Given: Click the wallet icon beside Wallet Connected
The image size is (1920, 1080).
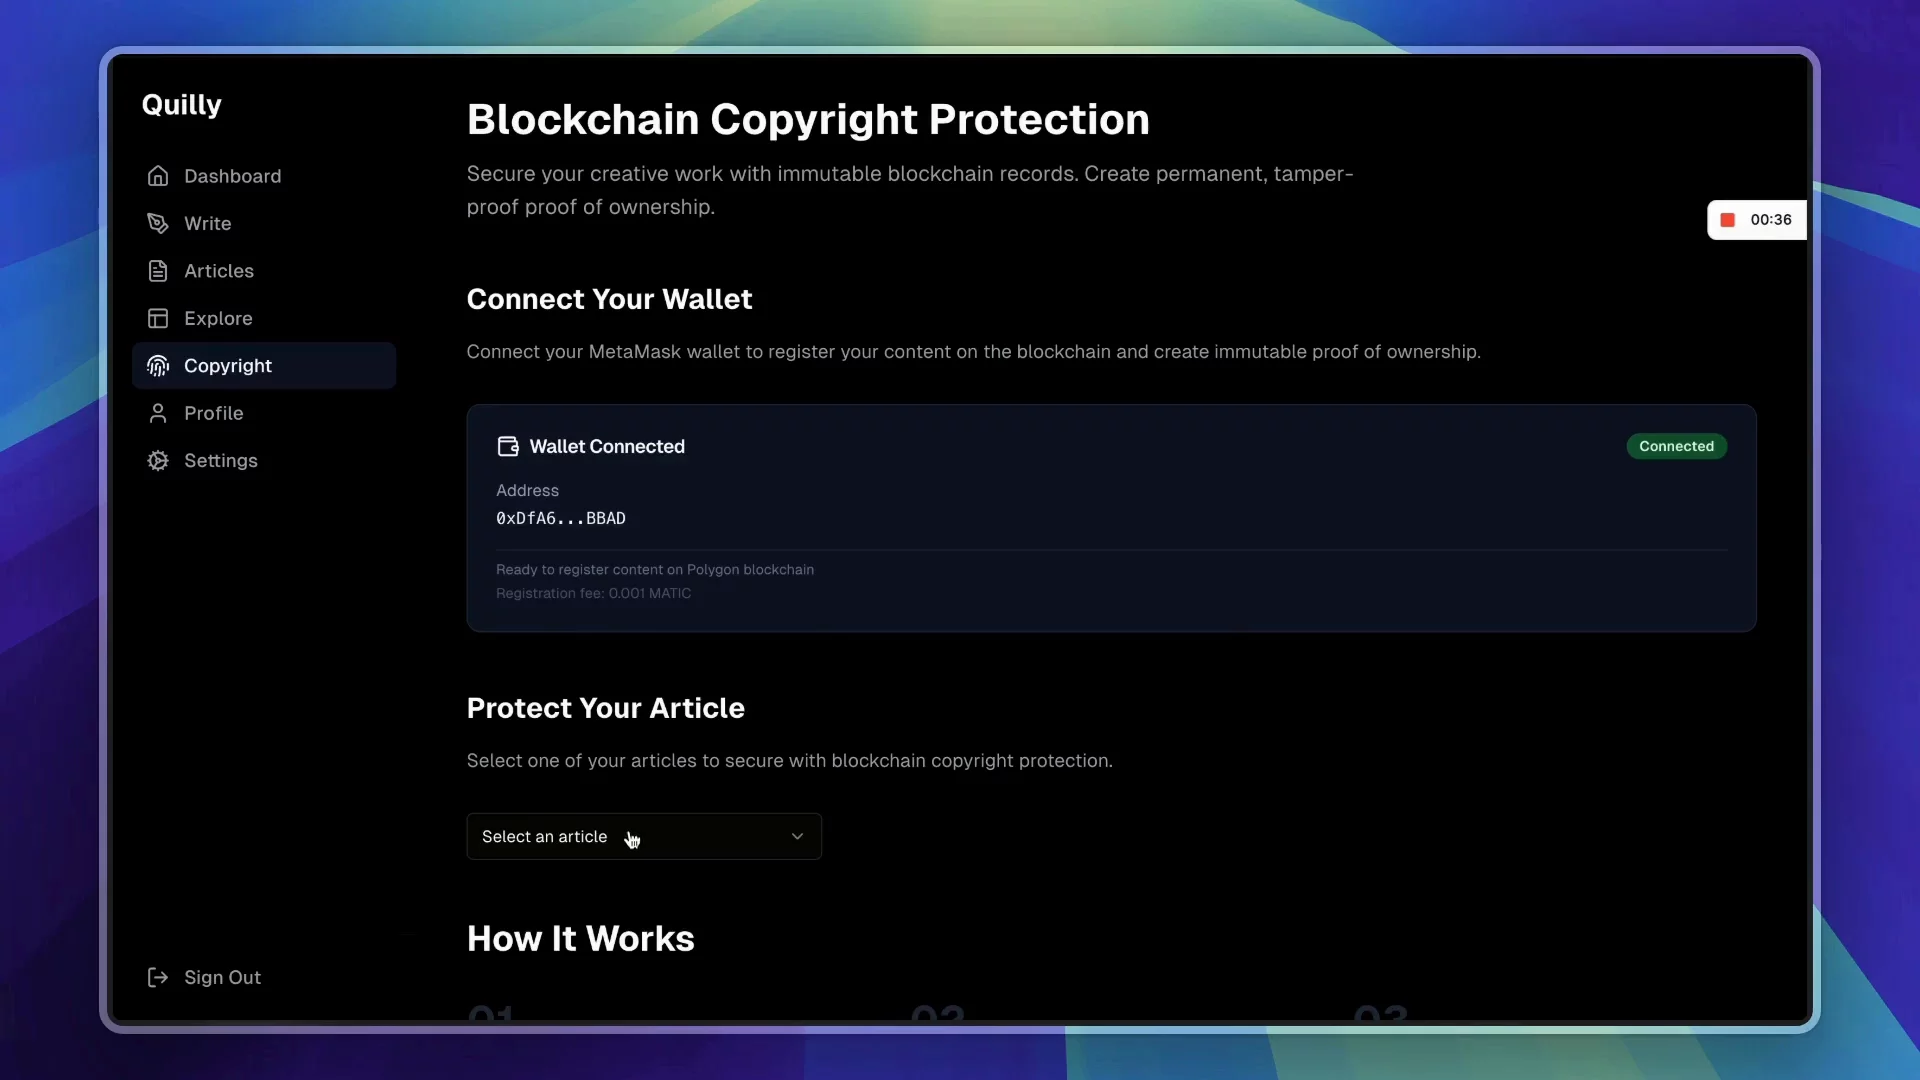Looking at the screenshot, I should coord(508,446).
